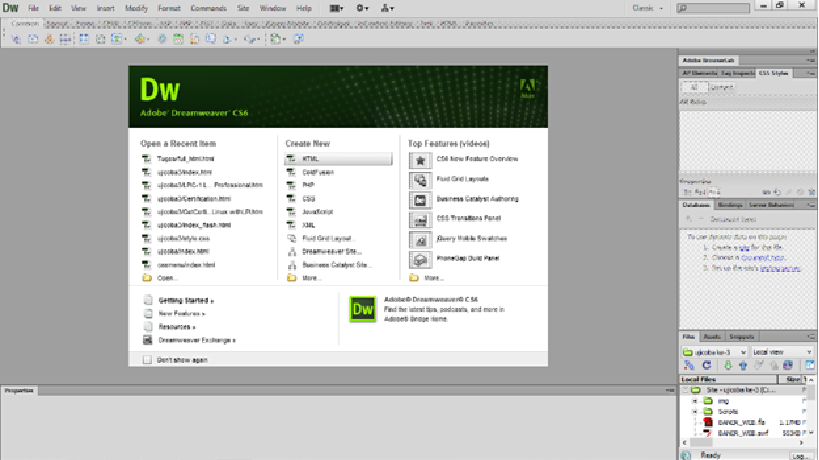Click Open... under recent items
This screenshot has width=819, height=460.
click(167, 278)
